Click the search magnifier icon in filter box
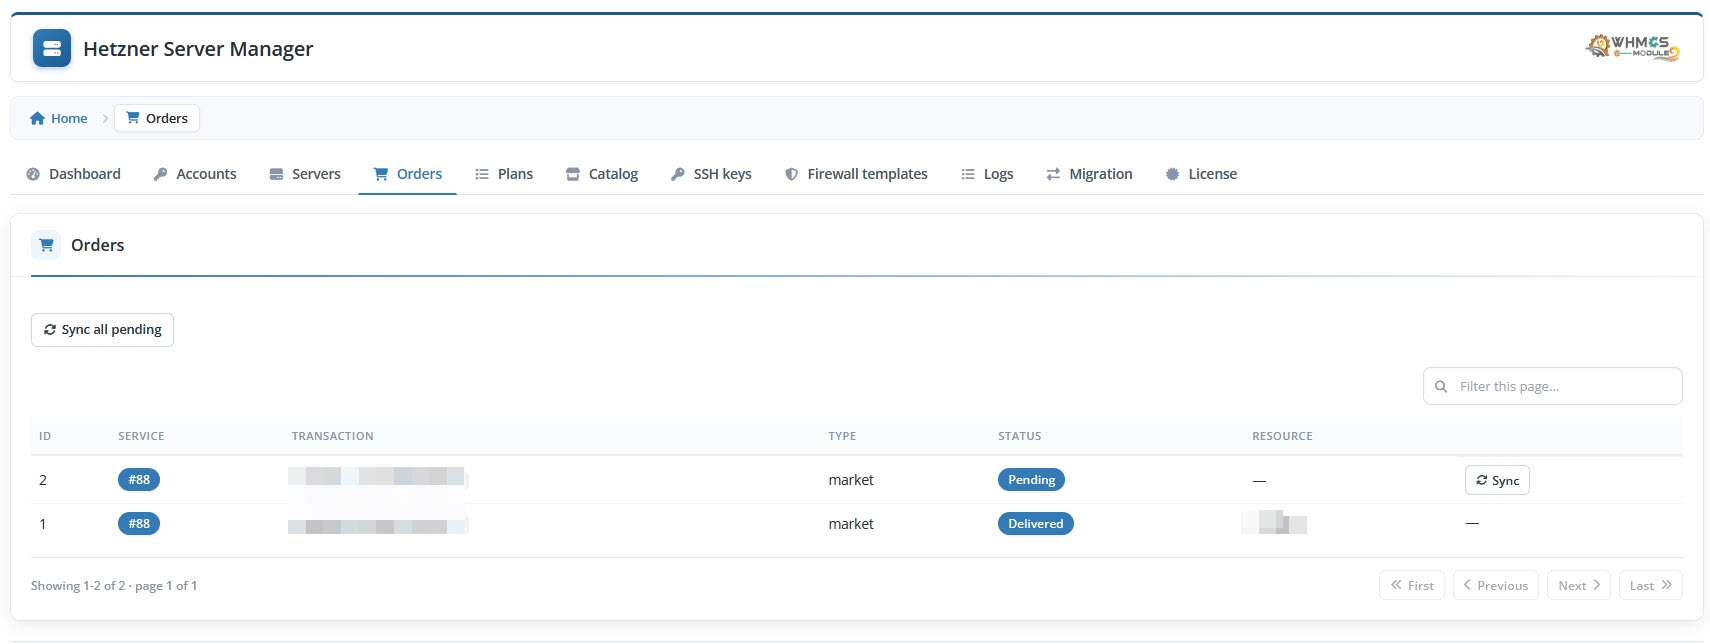 point(1441,386)
